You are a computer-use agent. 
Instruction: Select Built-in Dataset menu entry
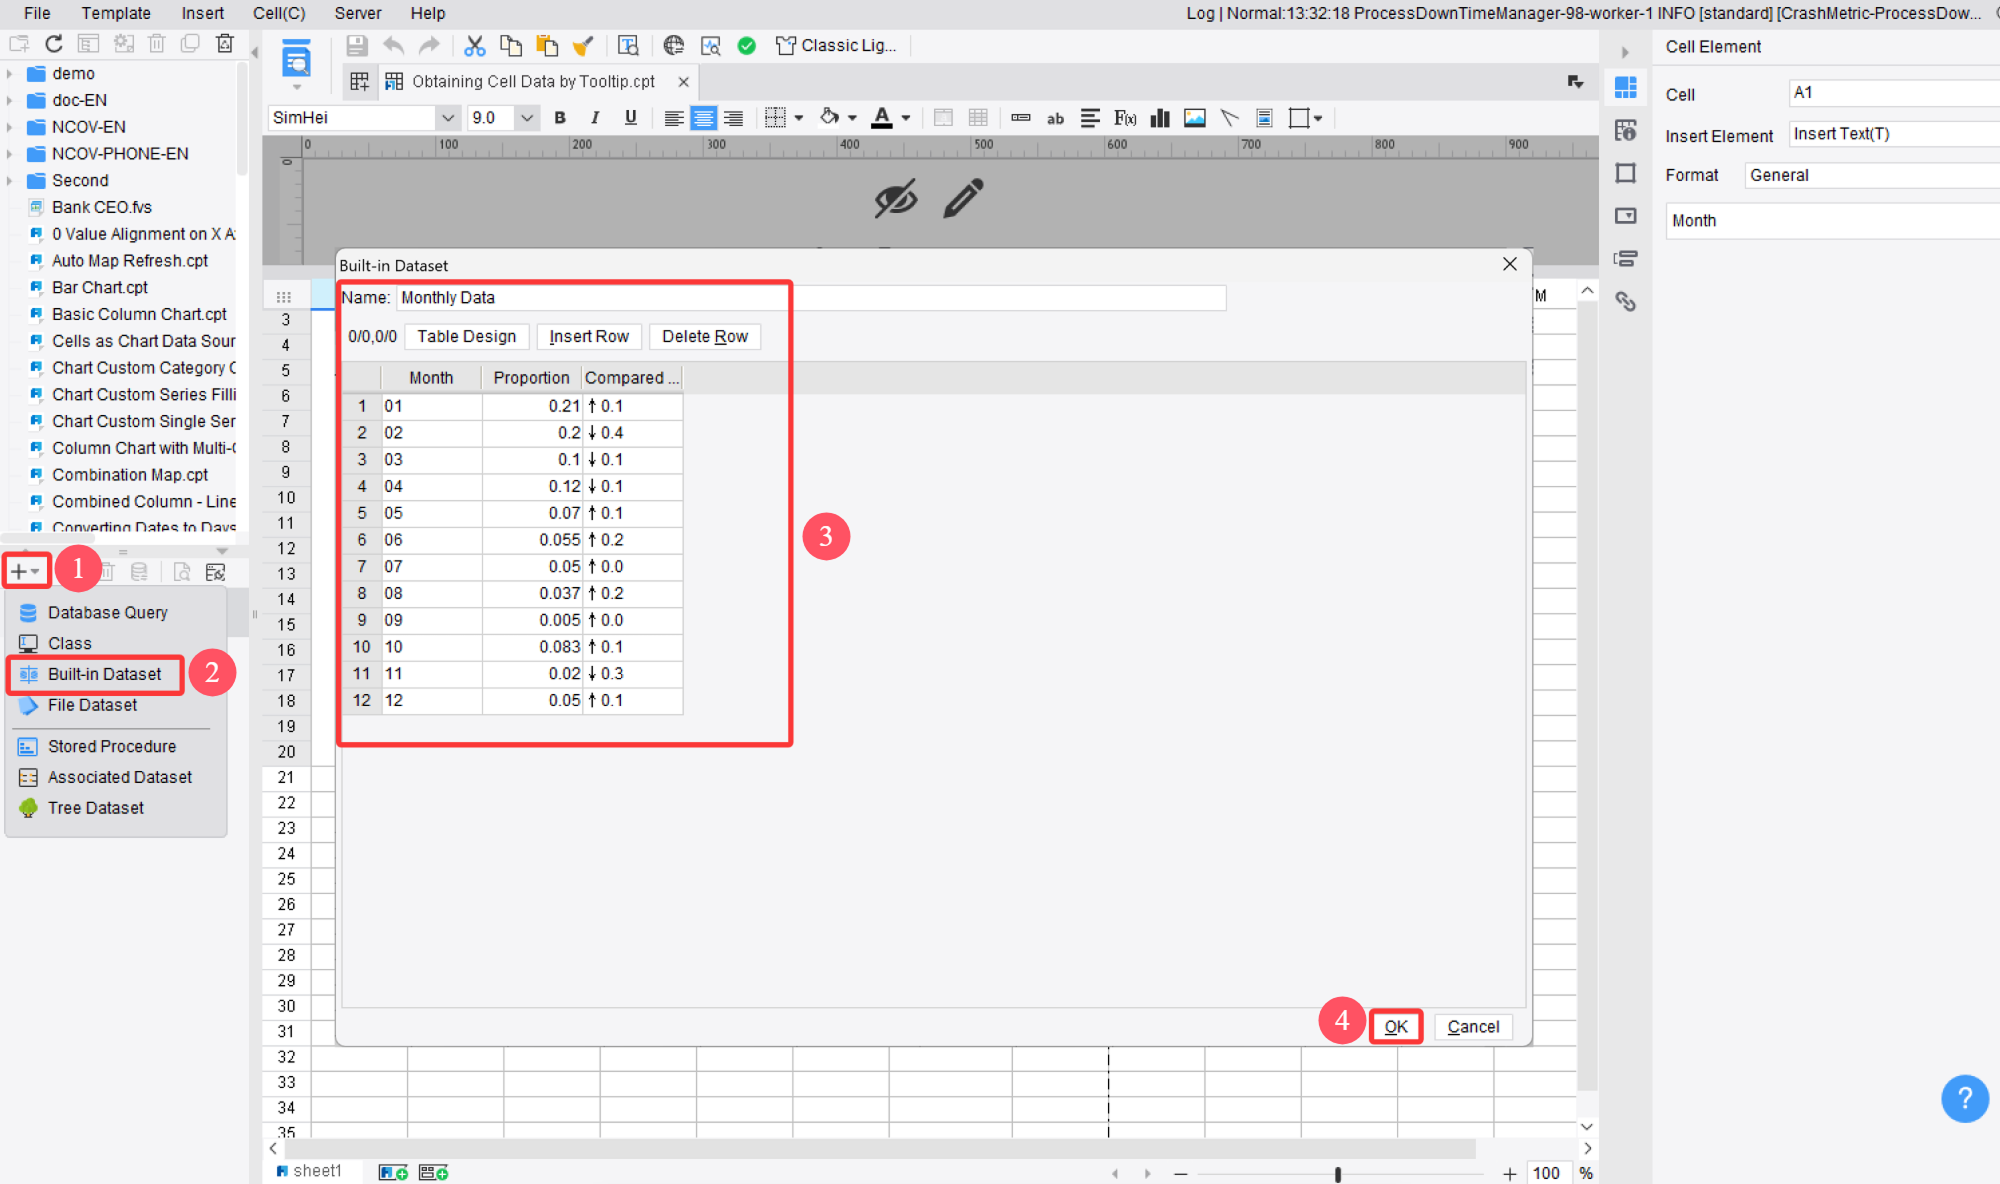click(97, 674)
